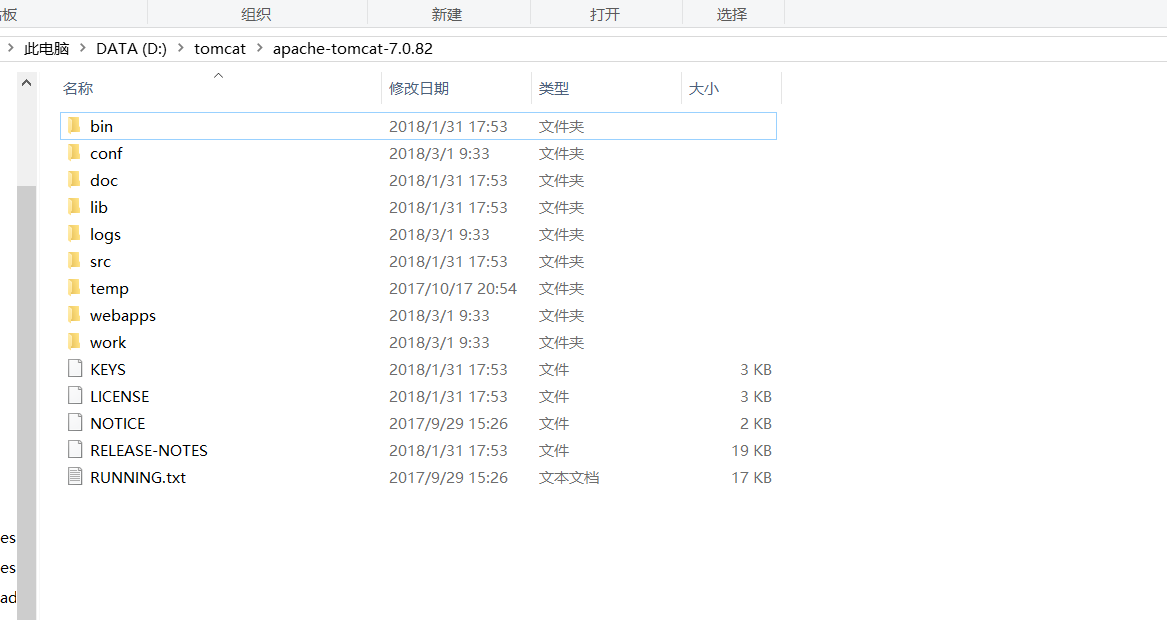This screenshot has height=620, width=1167.
Task: Navigate to tomcat folder in breadcrumb
Action: (220, 48)
